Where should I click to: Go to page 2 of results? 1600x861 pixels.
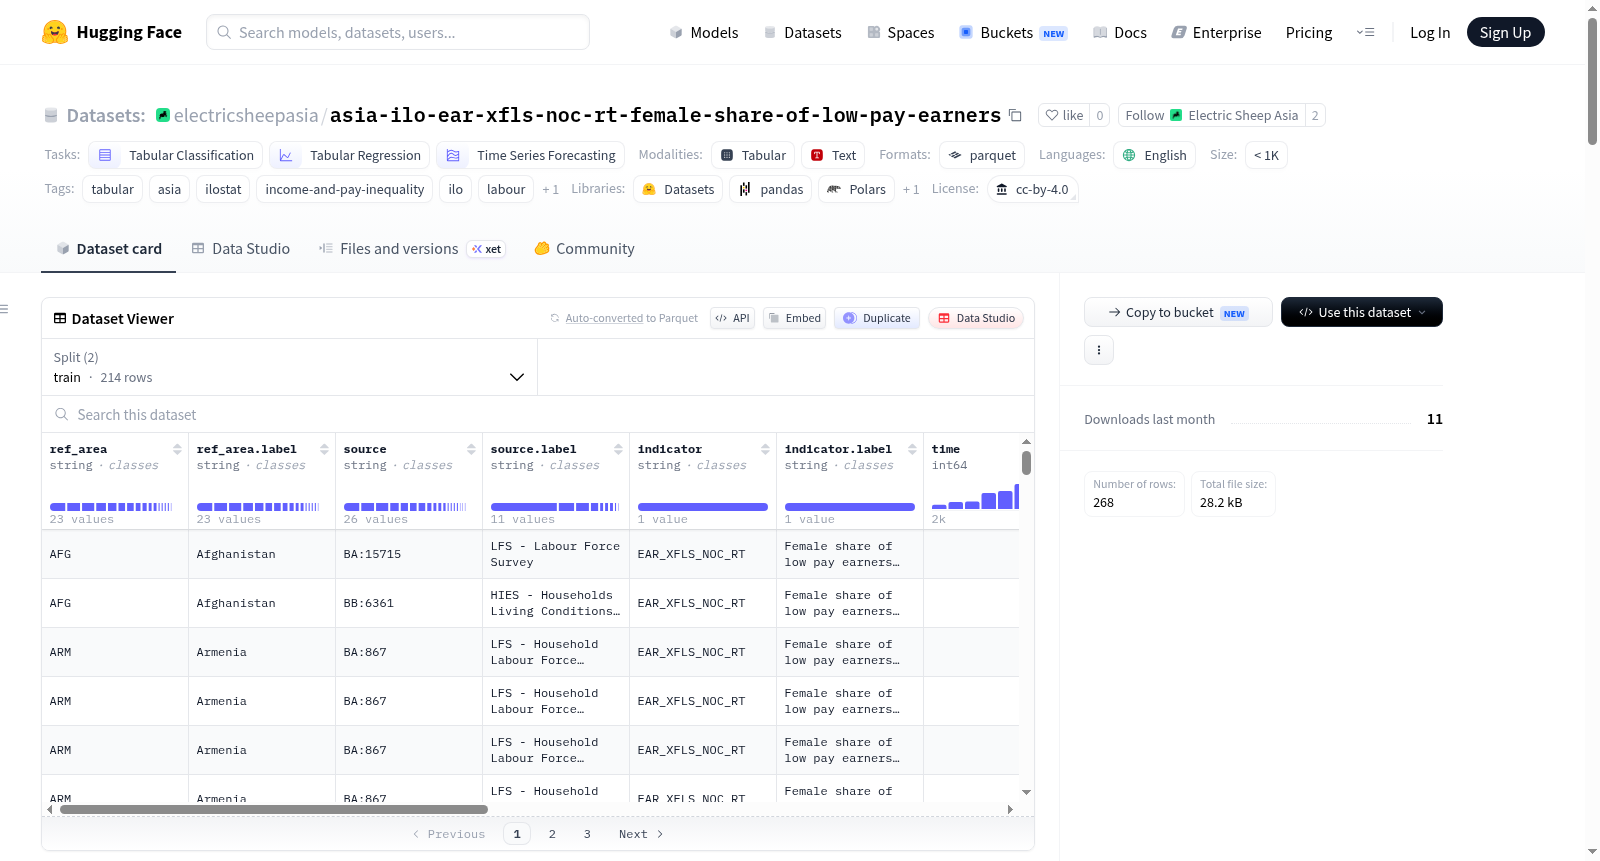(552, 834)
